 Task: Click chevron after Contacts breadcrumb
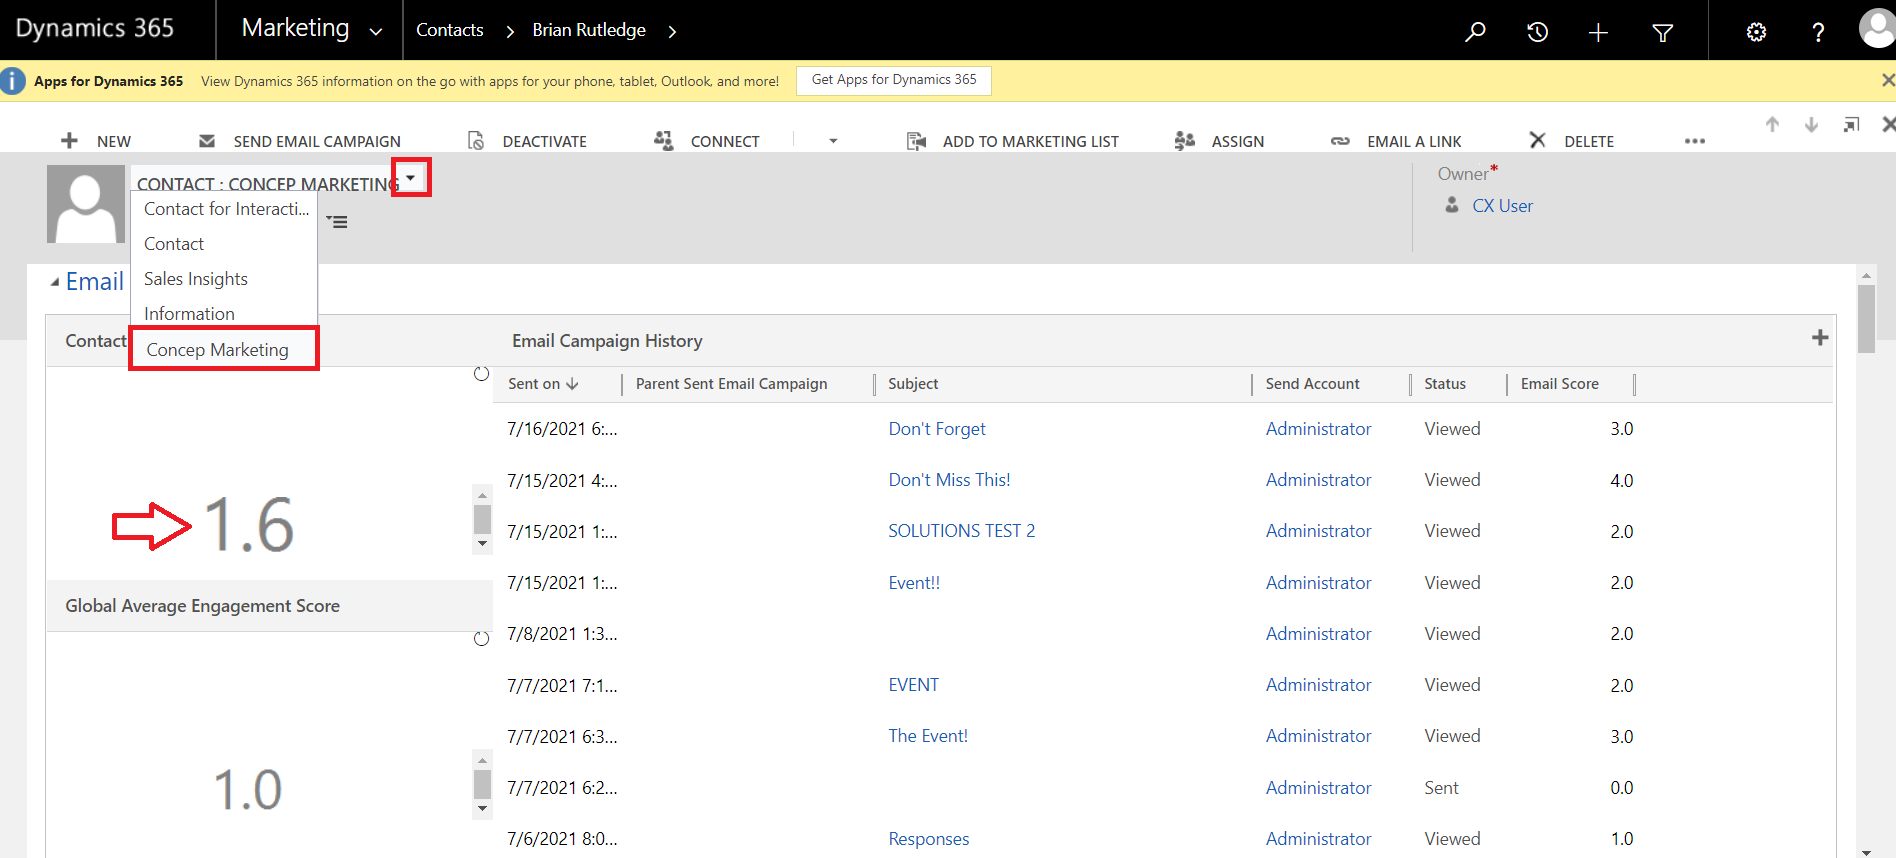point(510,32)
